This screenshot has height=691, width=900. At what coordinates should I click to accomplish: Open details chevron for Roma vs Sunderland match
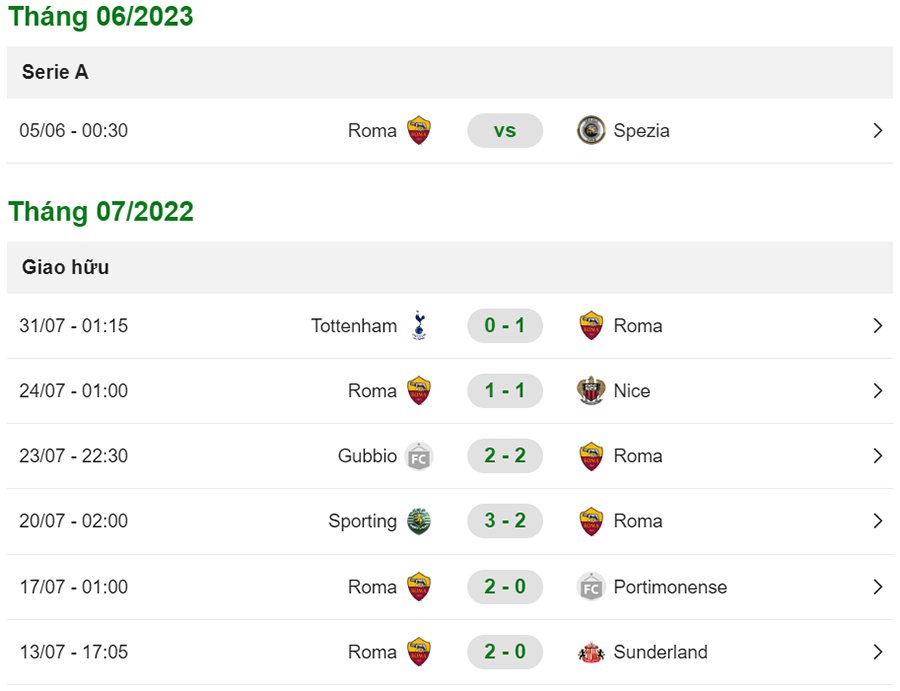tap(878, 652)
